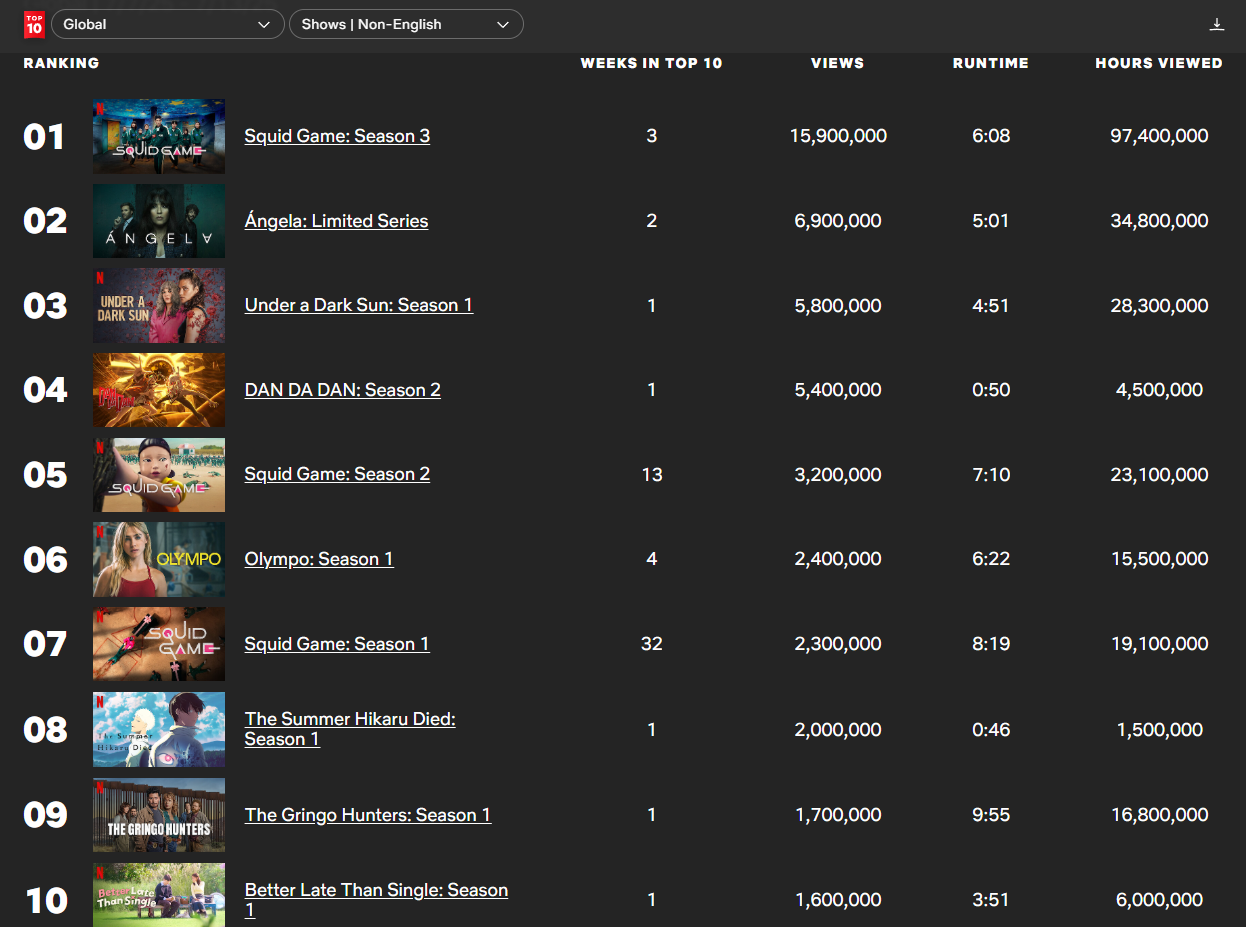Image resolution: width=1246 pixels, height=927 pixels.
Task: Click the 97,400,000 hours viewed value
Action: pos(1159,136)
